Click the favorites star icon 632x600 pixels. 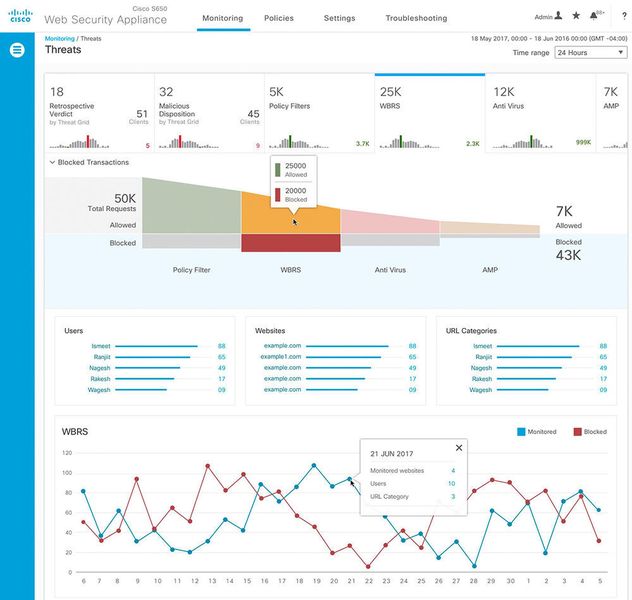tap(576, 16)
